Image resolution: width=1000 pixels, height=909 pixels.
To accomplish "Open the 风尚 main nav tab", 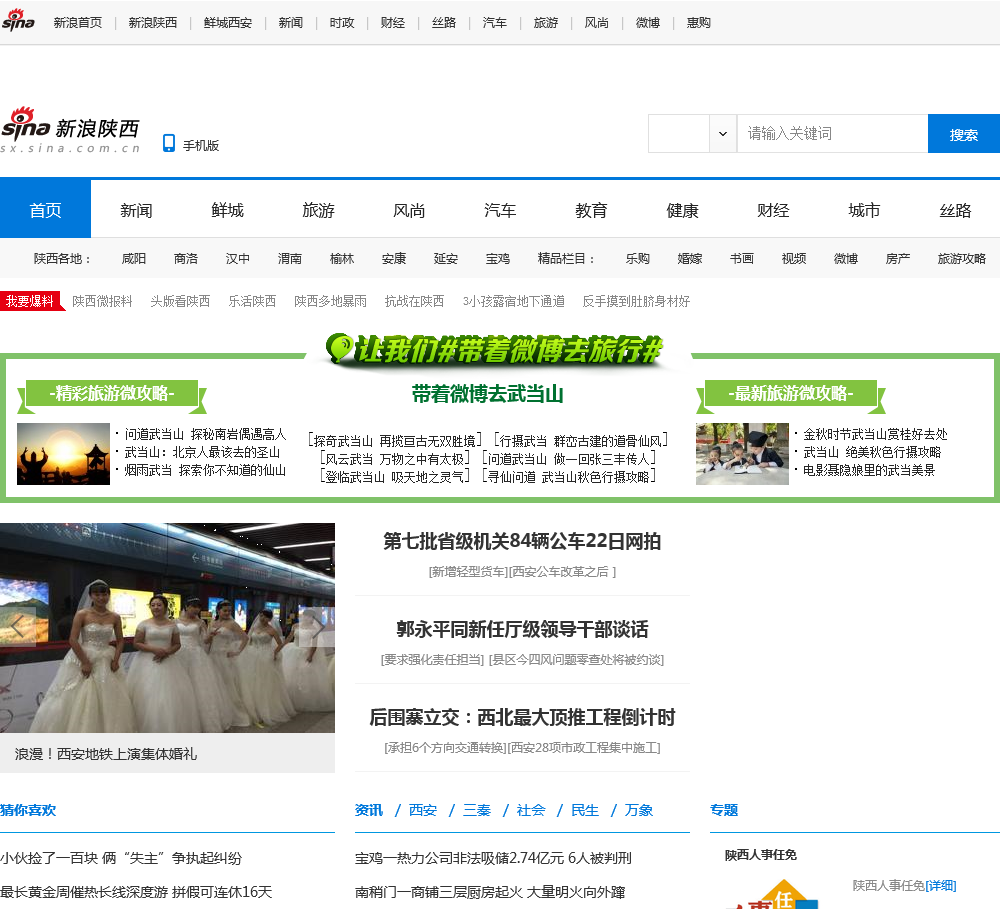I will [x=409, y=210].
